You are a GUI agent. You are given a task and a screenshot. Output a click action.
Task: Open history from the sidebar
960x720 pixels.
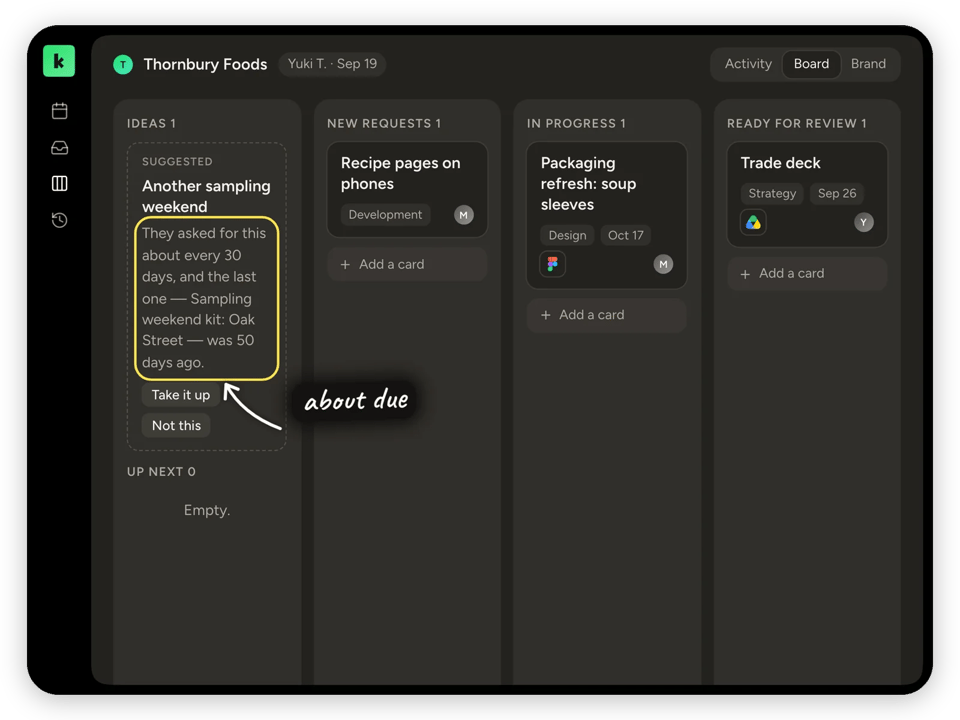[x=59, y=220]
